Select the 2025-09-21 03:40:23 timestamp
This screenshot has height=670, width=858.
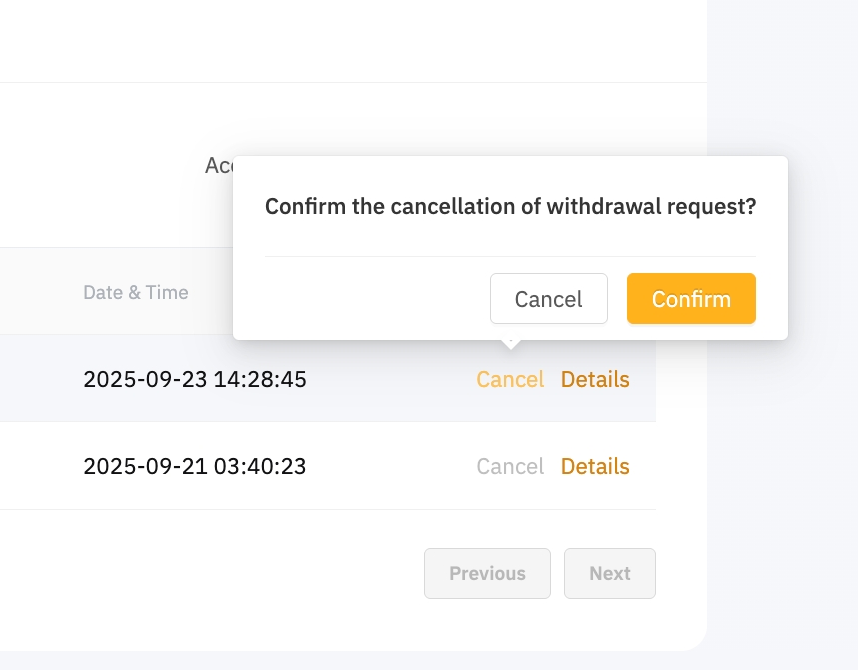(x=195, y=467)
